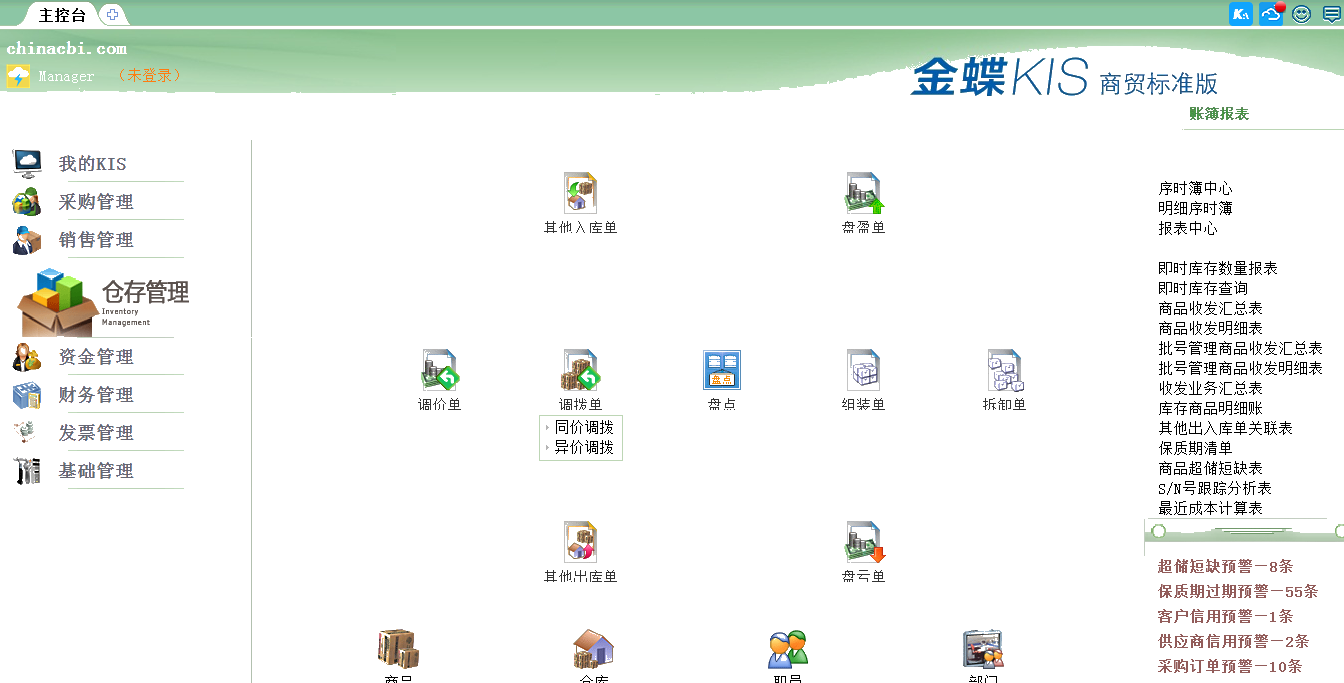Open the 其他入库单 (other inbound order) icon
This screenshot has width=1344, height=683.
[580, 195]
